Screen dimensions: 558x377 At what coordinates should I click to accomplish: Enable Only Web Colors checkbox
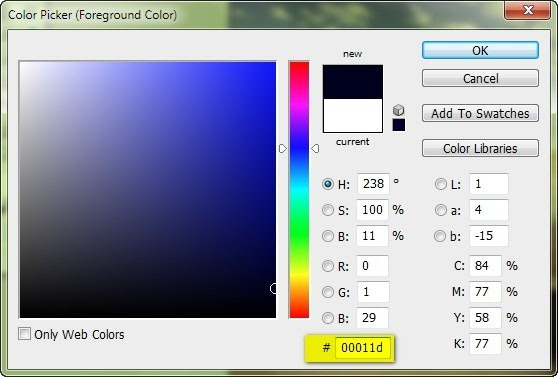click(x=24, y=334)
